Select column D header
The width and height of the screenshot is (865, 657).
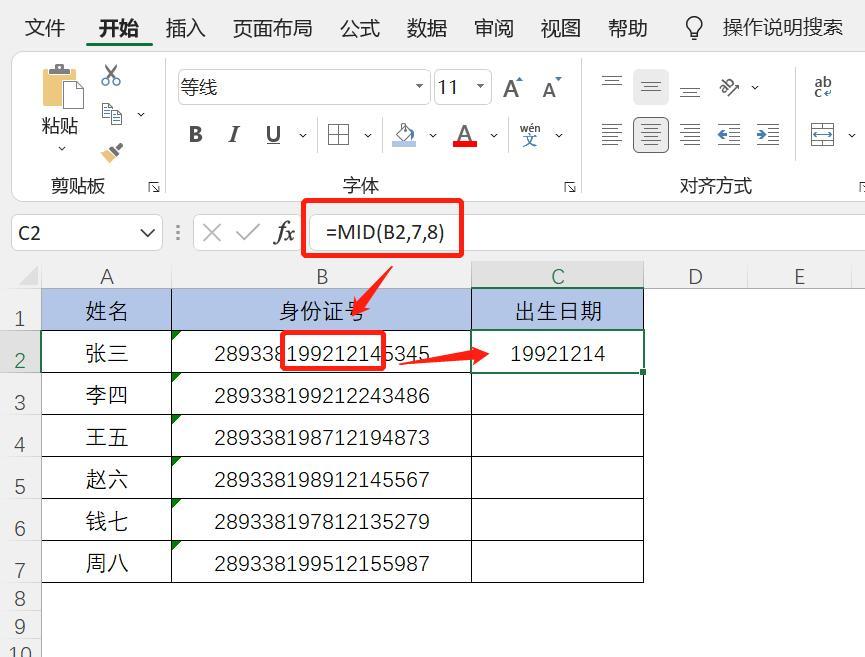pos(696,276)
